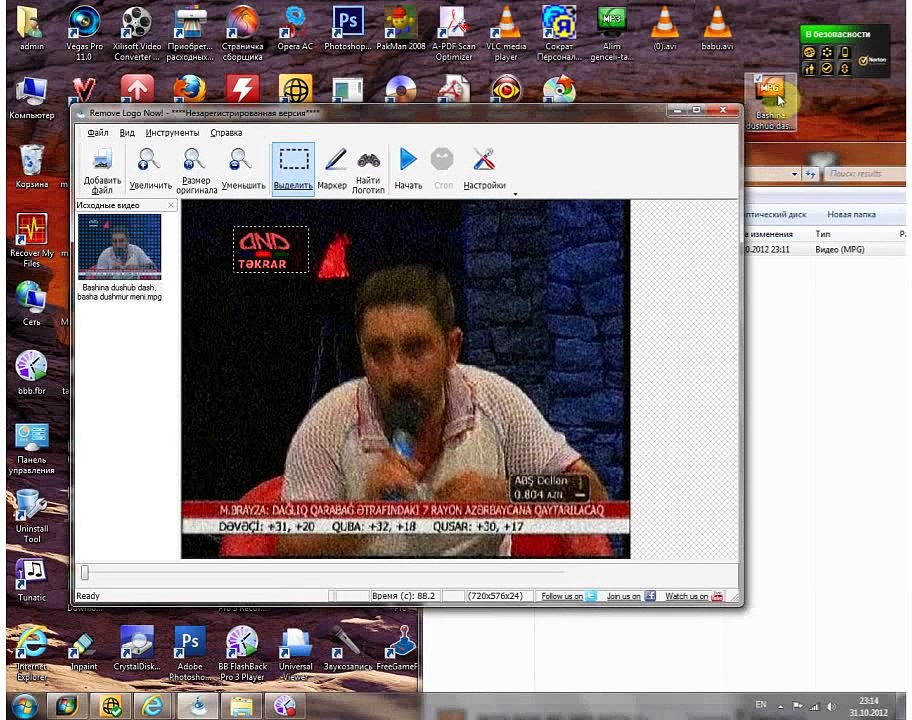Open the Вид menu
The image size is (912, 720).
(127, 133)
